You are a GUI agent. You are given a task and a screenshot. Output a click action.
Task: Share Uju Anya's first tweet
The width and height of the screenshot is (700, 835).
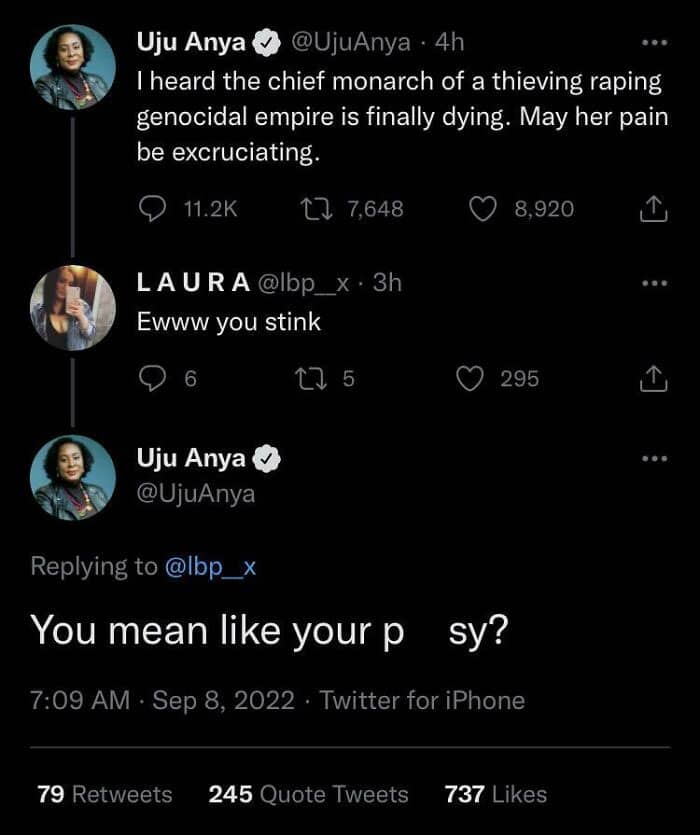point(651,208)
